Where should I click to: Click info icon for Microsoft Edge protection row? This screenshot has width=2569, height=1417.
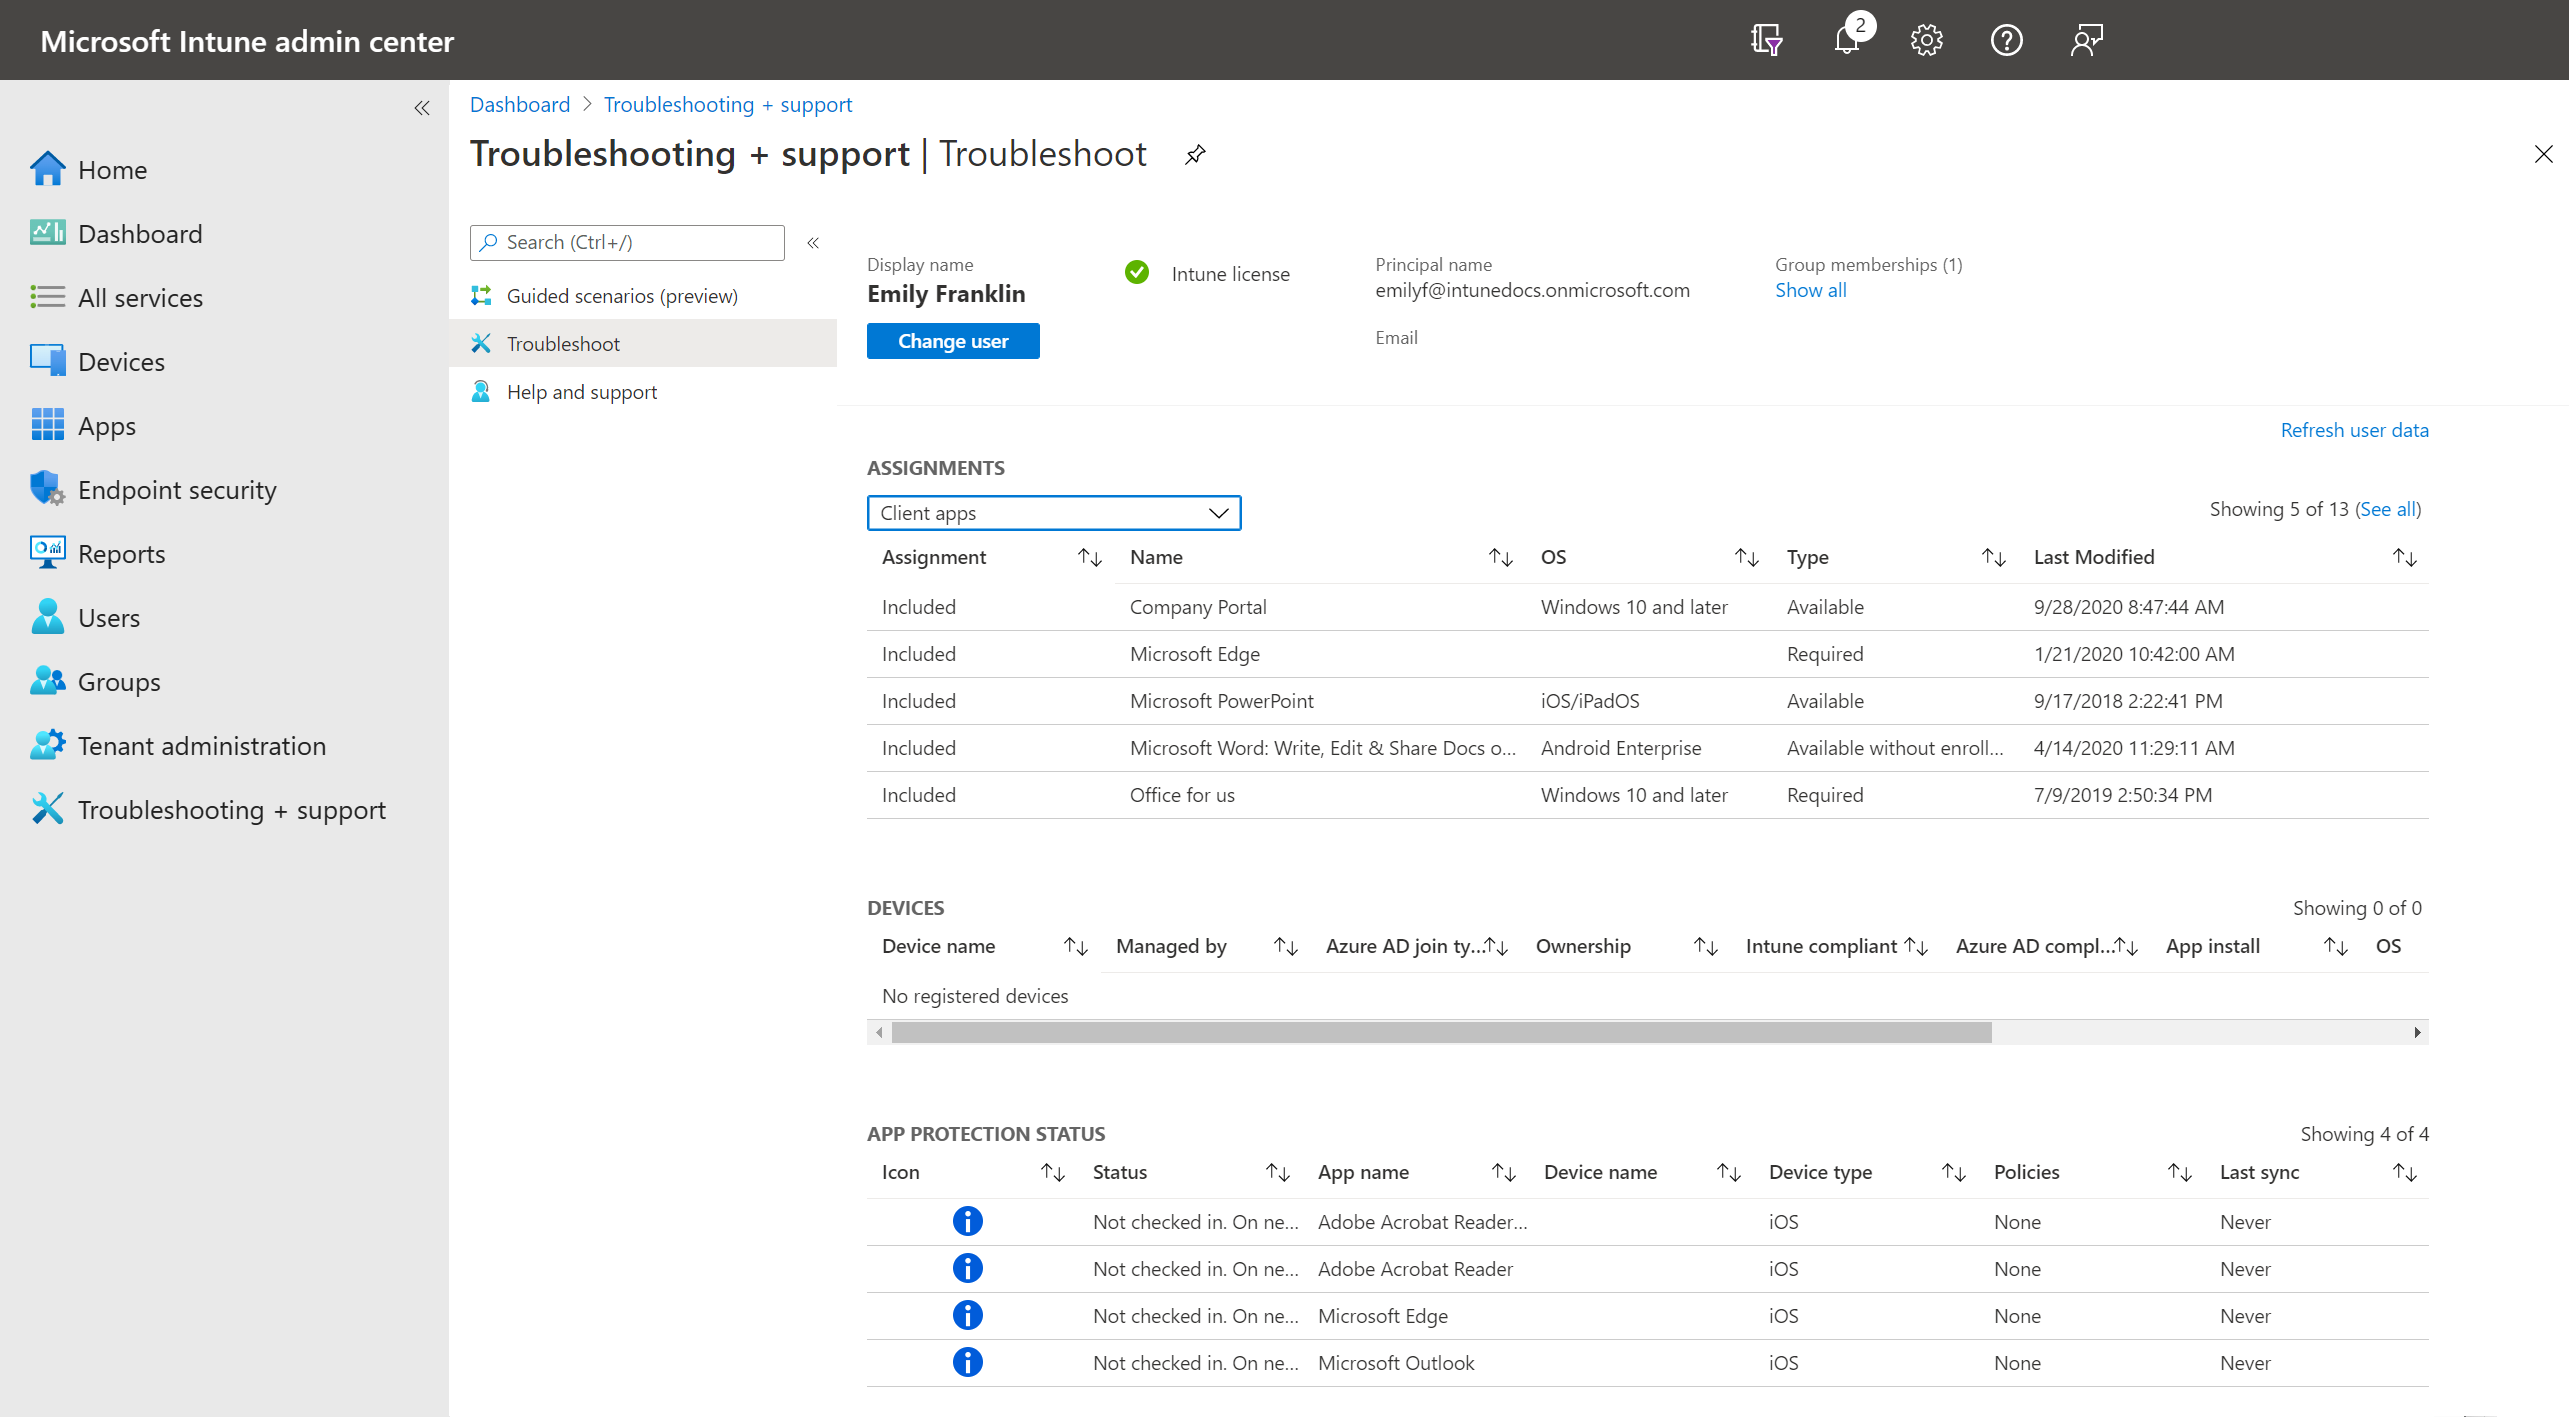(967, 1315)
